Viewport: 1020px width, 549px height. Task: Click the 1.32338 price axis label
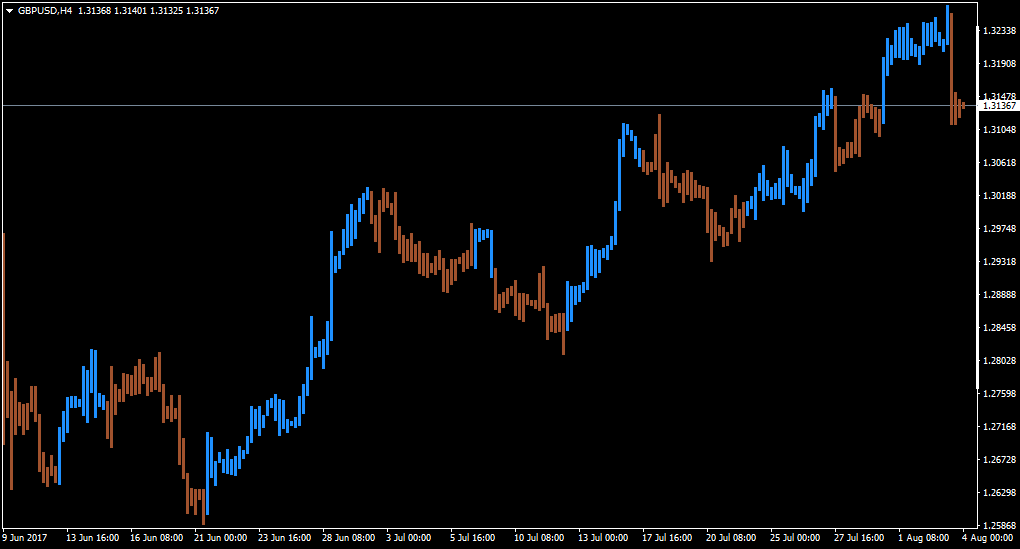[999, 31]
